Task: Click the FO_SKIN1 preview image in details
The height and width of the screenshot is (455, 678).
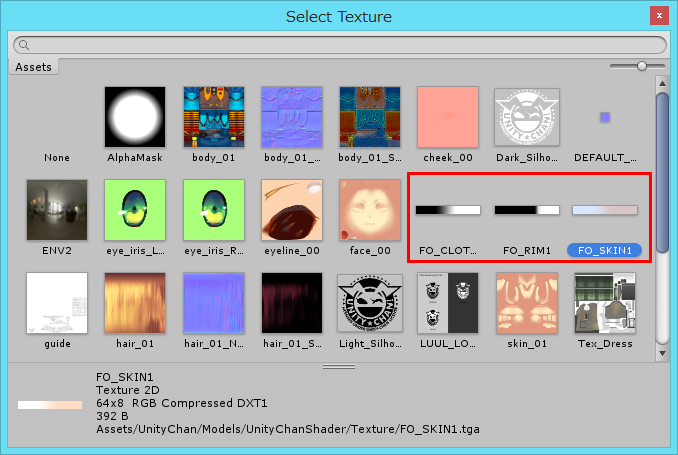Action: [50, 405]
